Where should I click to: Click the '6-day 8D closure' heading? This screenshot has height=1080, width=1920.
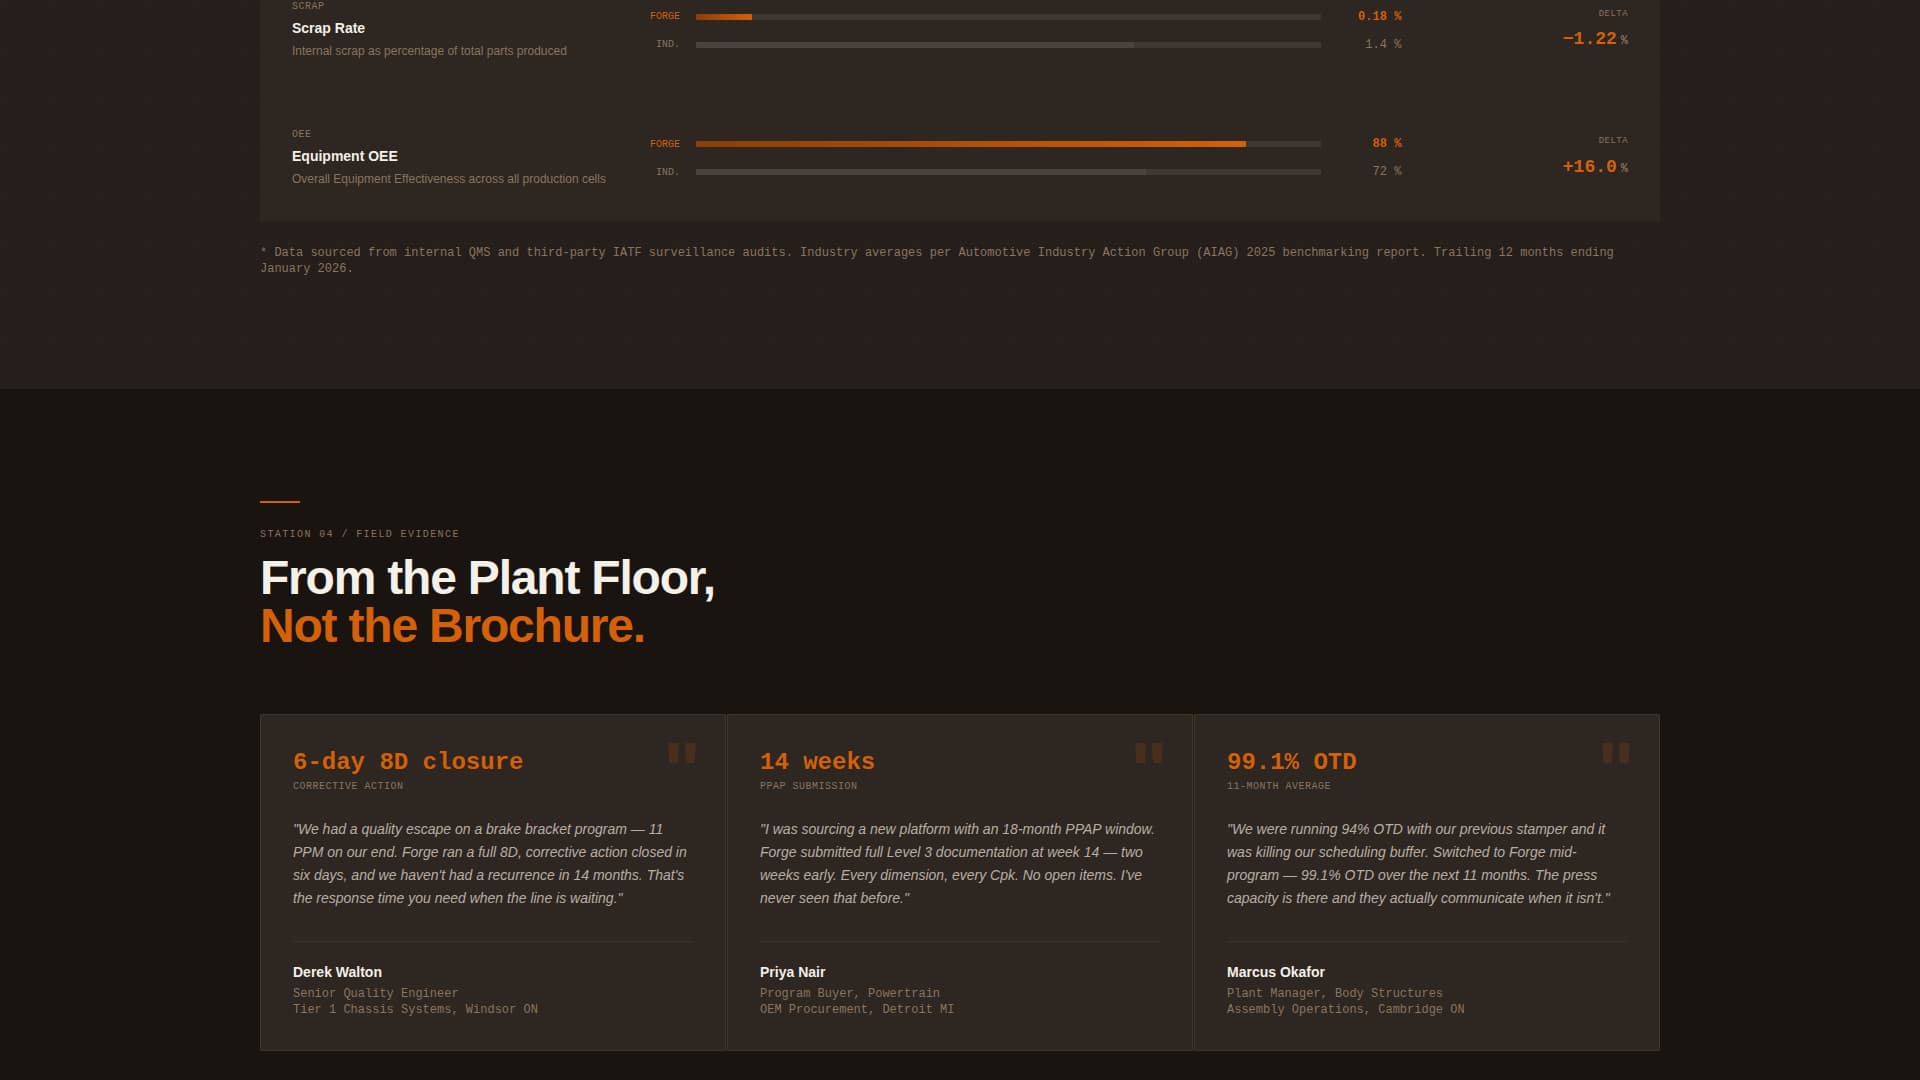(x=407, y=762)
